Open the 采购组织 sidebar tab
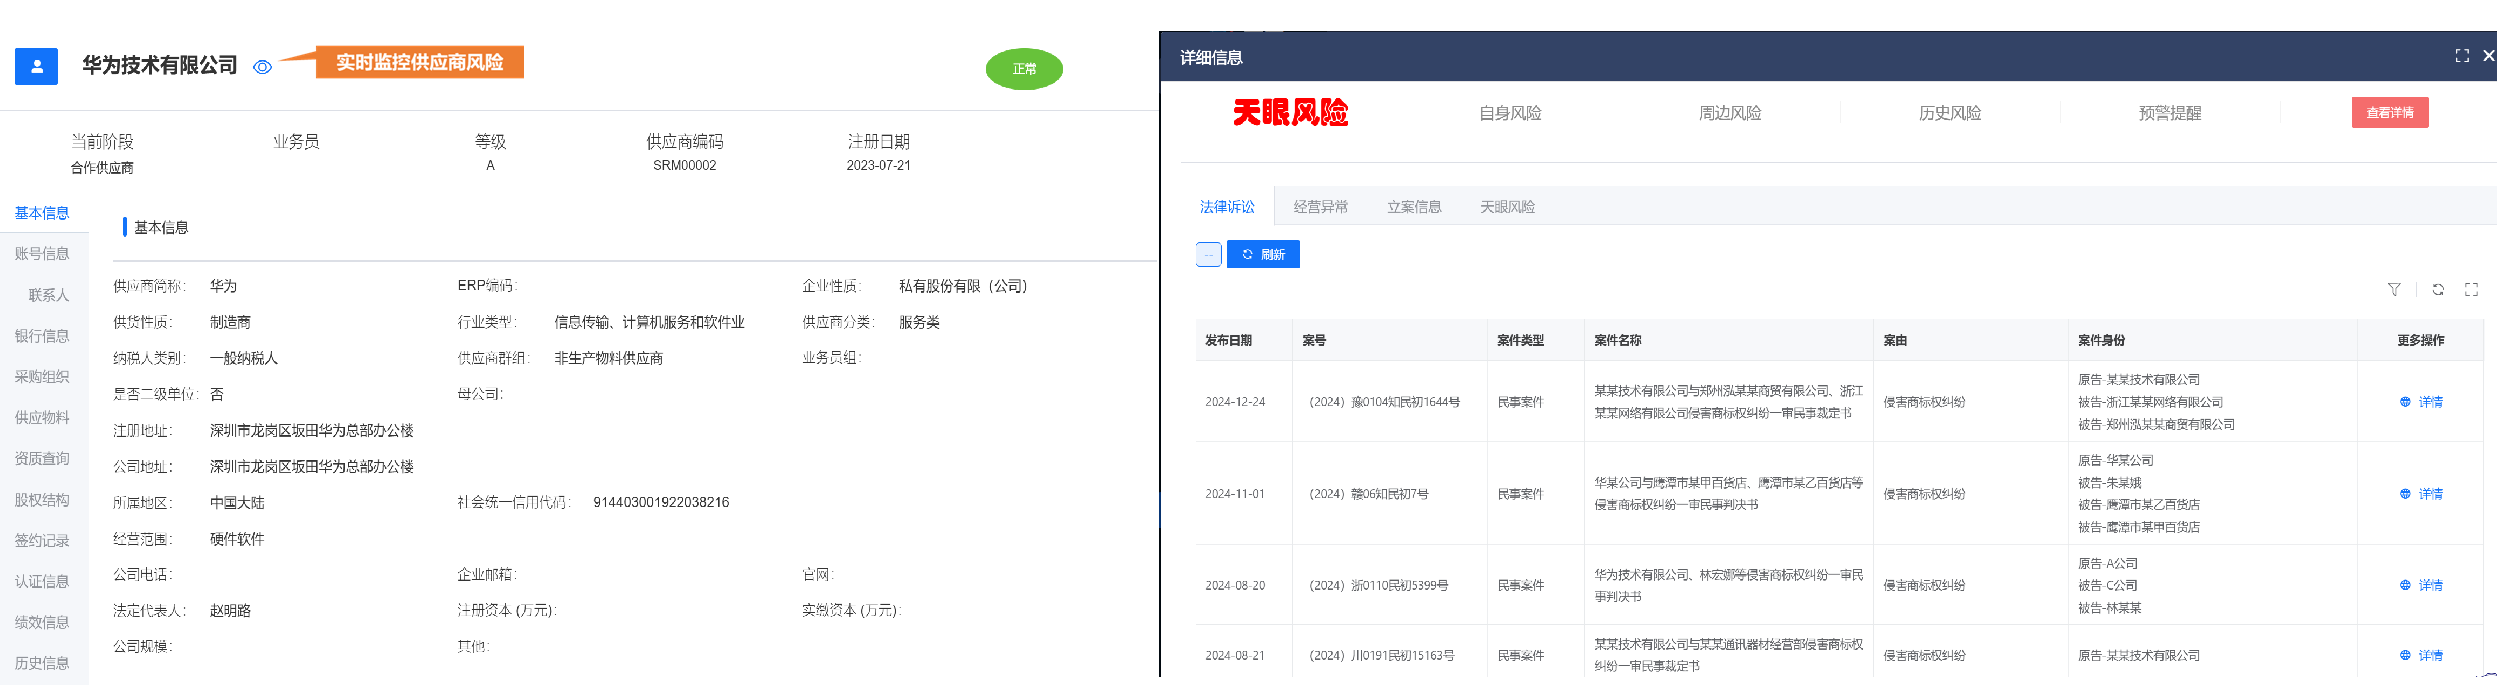The image size is (2497, 689). click(x=42, y=377)
